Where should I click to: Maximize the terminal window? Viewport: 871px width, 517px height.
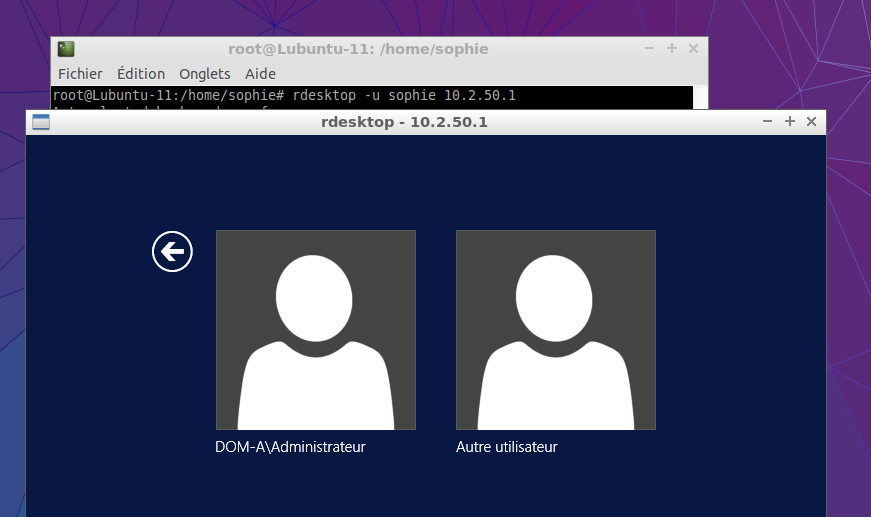tap(672, 48)
